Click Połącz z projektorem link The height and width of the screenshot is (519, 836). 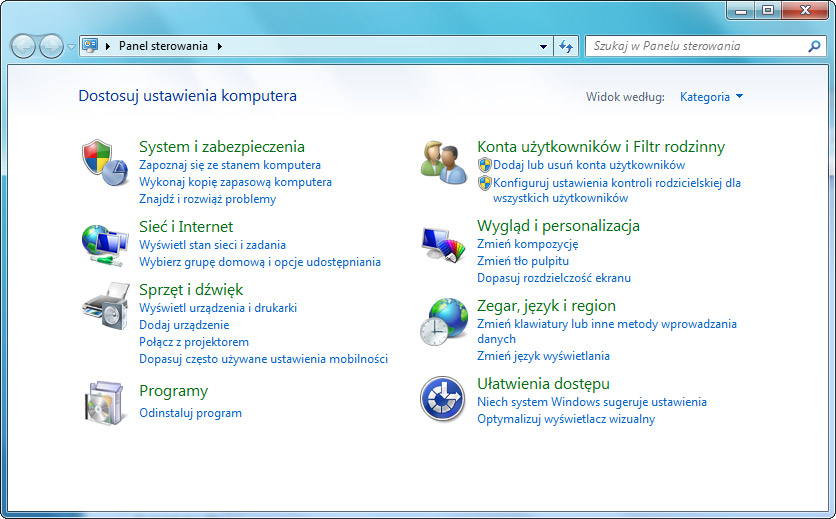pyautogui.click(x=194, y=342)
